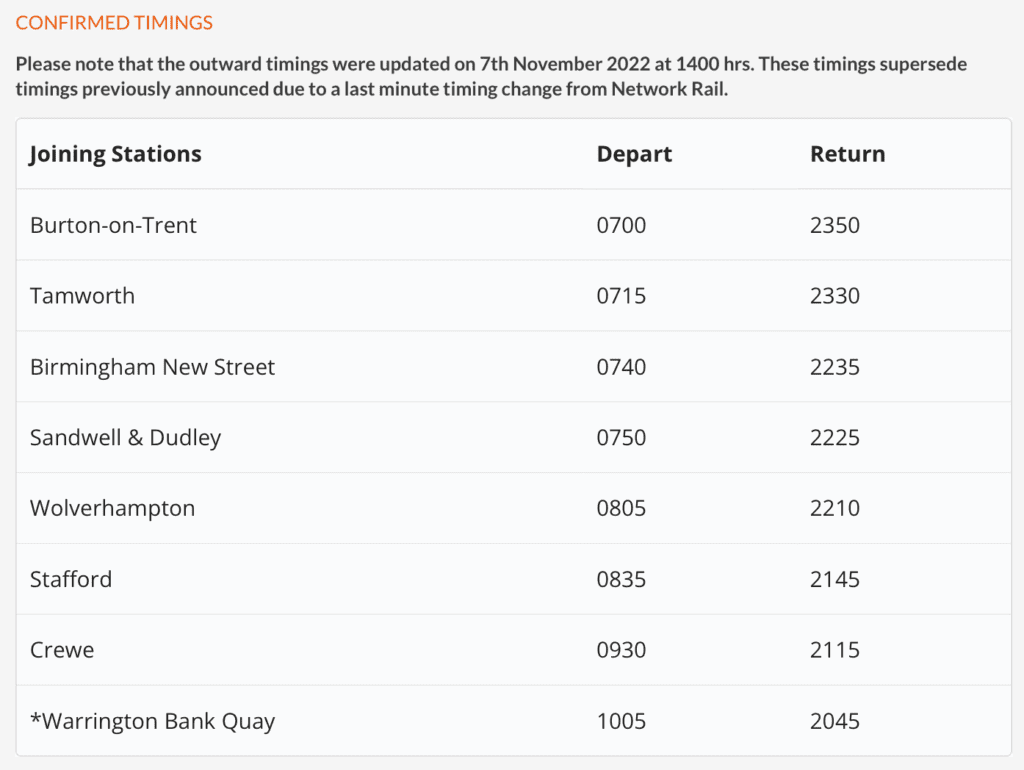
Task: Click the Wolverhampton station name
Action: point(112,508)
